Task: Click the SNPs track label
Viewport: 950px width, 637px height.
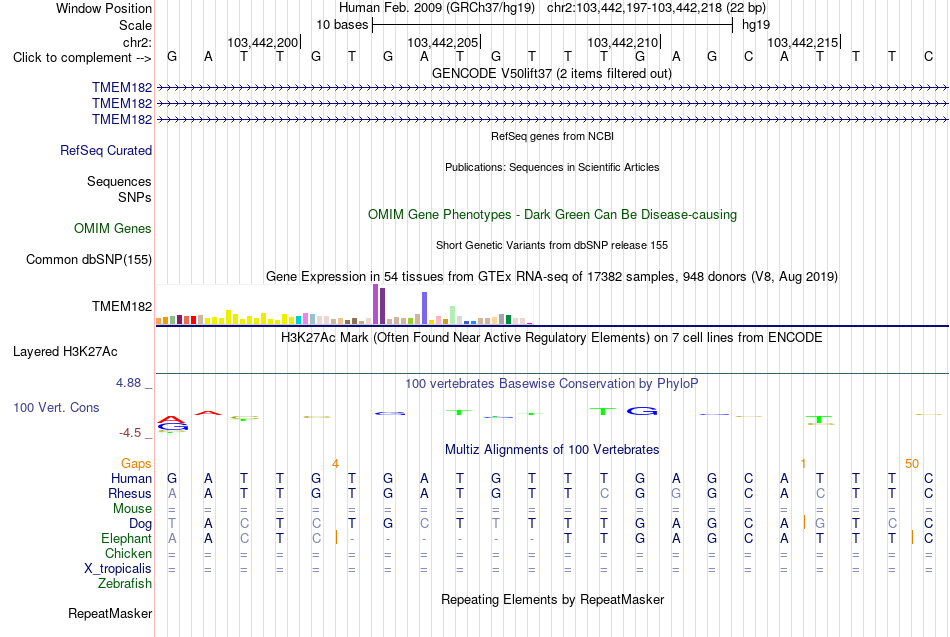Action: [x=135, y=198]
